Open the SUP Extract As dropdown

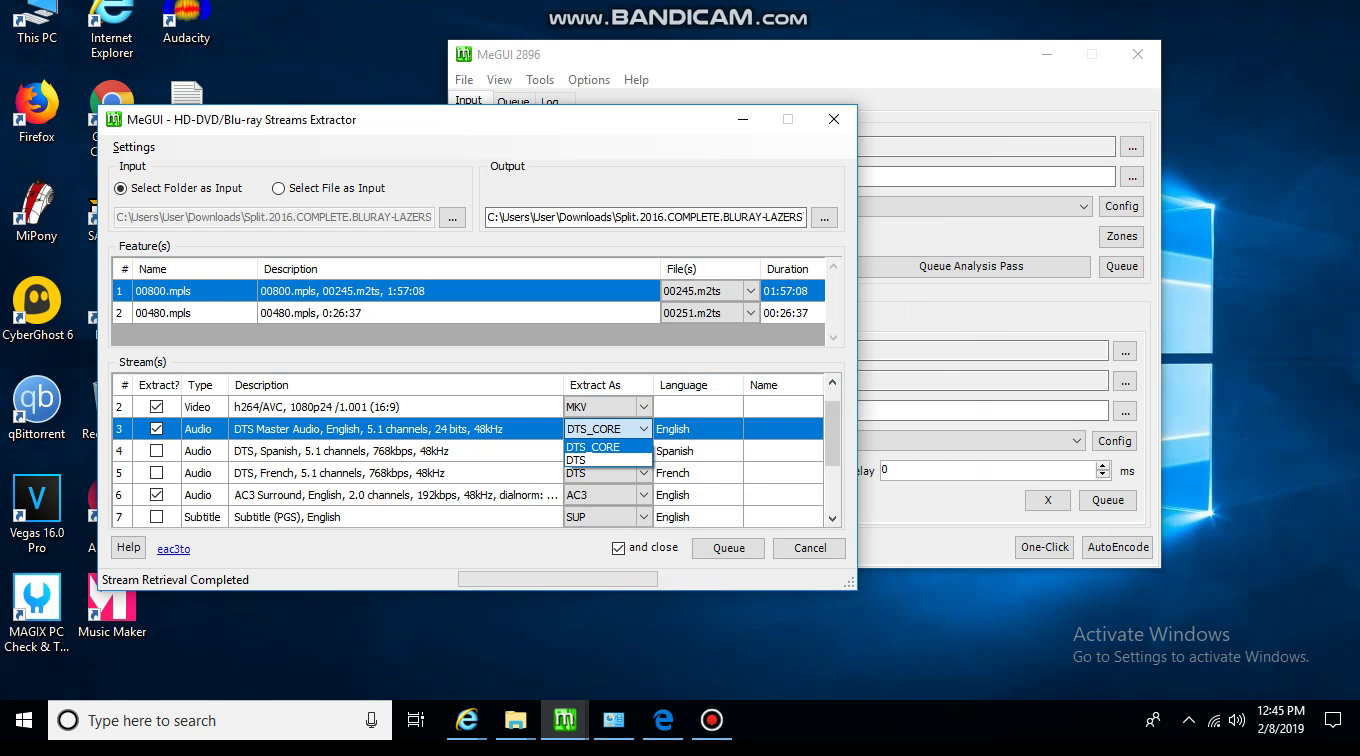(644, 517)
